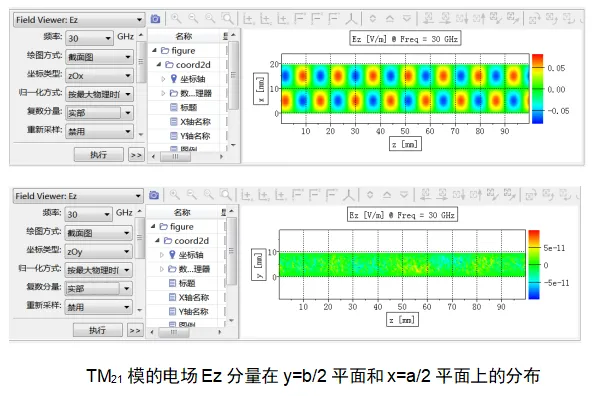Click the 坐标轴 pin icon in the zOx panel tree
The width and height of the screenshot is (607, 396).
point(174,79)
